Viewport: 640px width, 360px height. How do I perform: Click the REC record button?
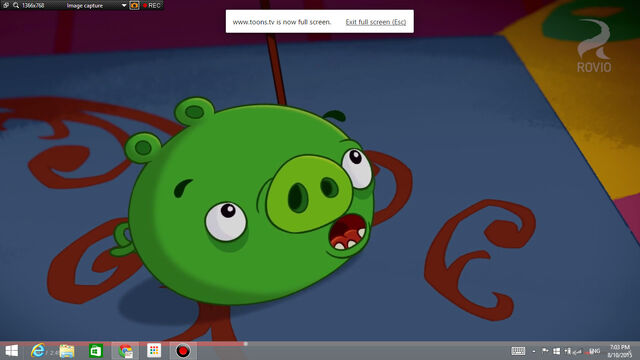152,5
